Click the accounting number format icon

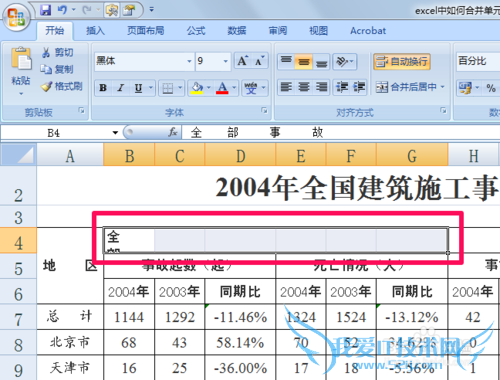(x=465, y=88)
